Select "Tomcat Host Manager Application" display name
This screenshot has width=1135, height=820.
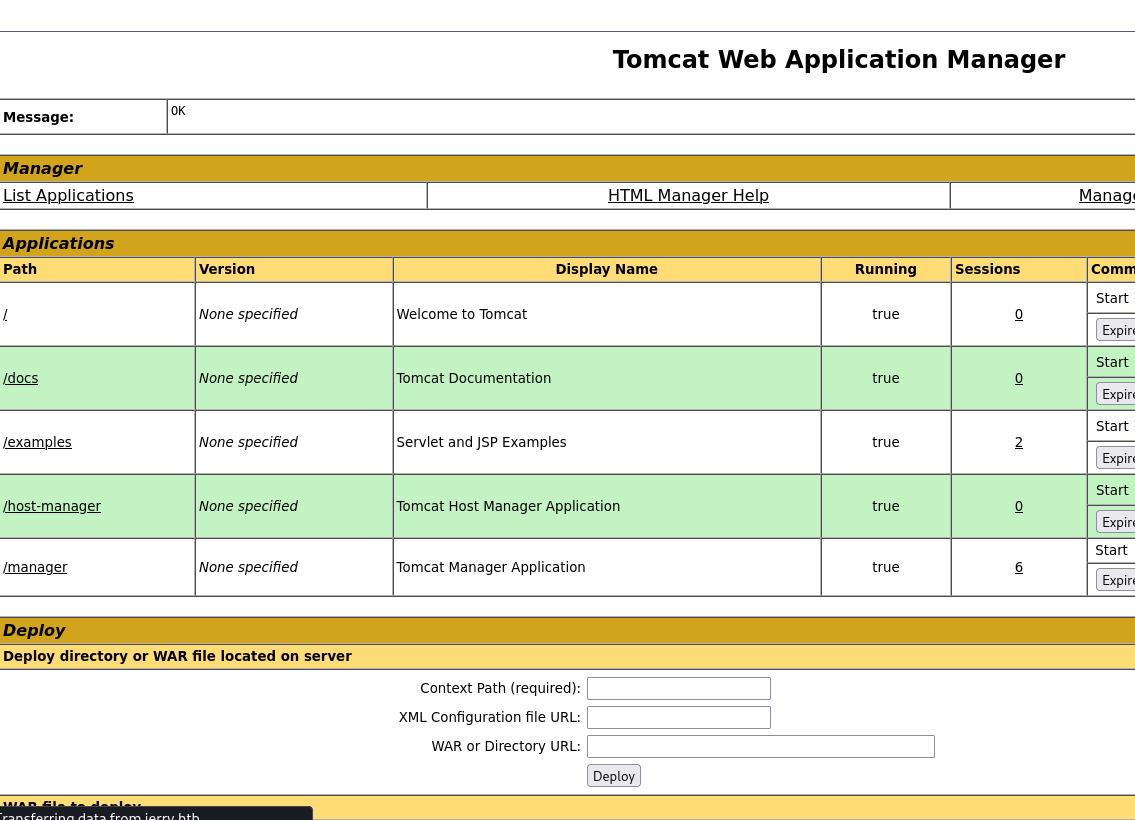point(508,506)
